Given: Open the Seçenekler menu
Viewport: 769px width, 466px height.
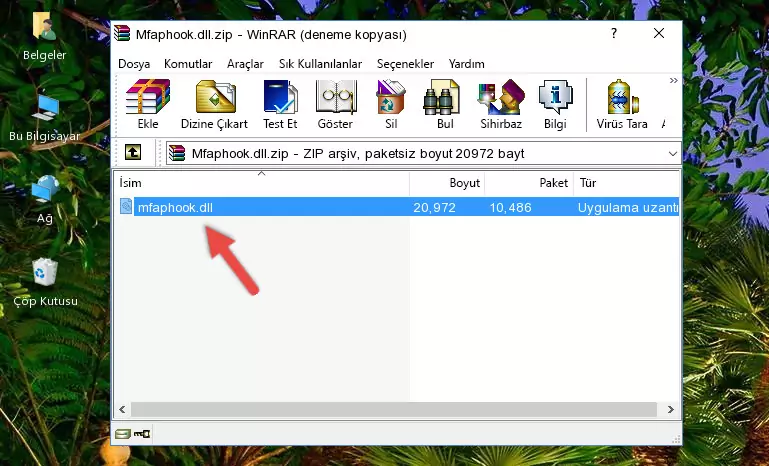Looking at the screenshot, I should click(x=405, y=64).
